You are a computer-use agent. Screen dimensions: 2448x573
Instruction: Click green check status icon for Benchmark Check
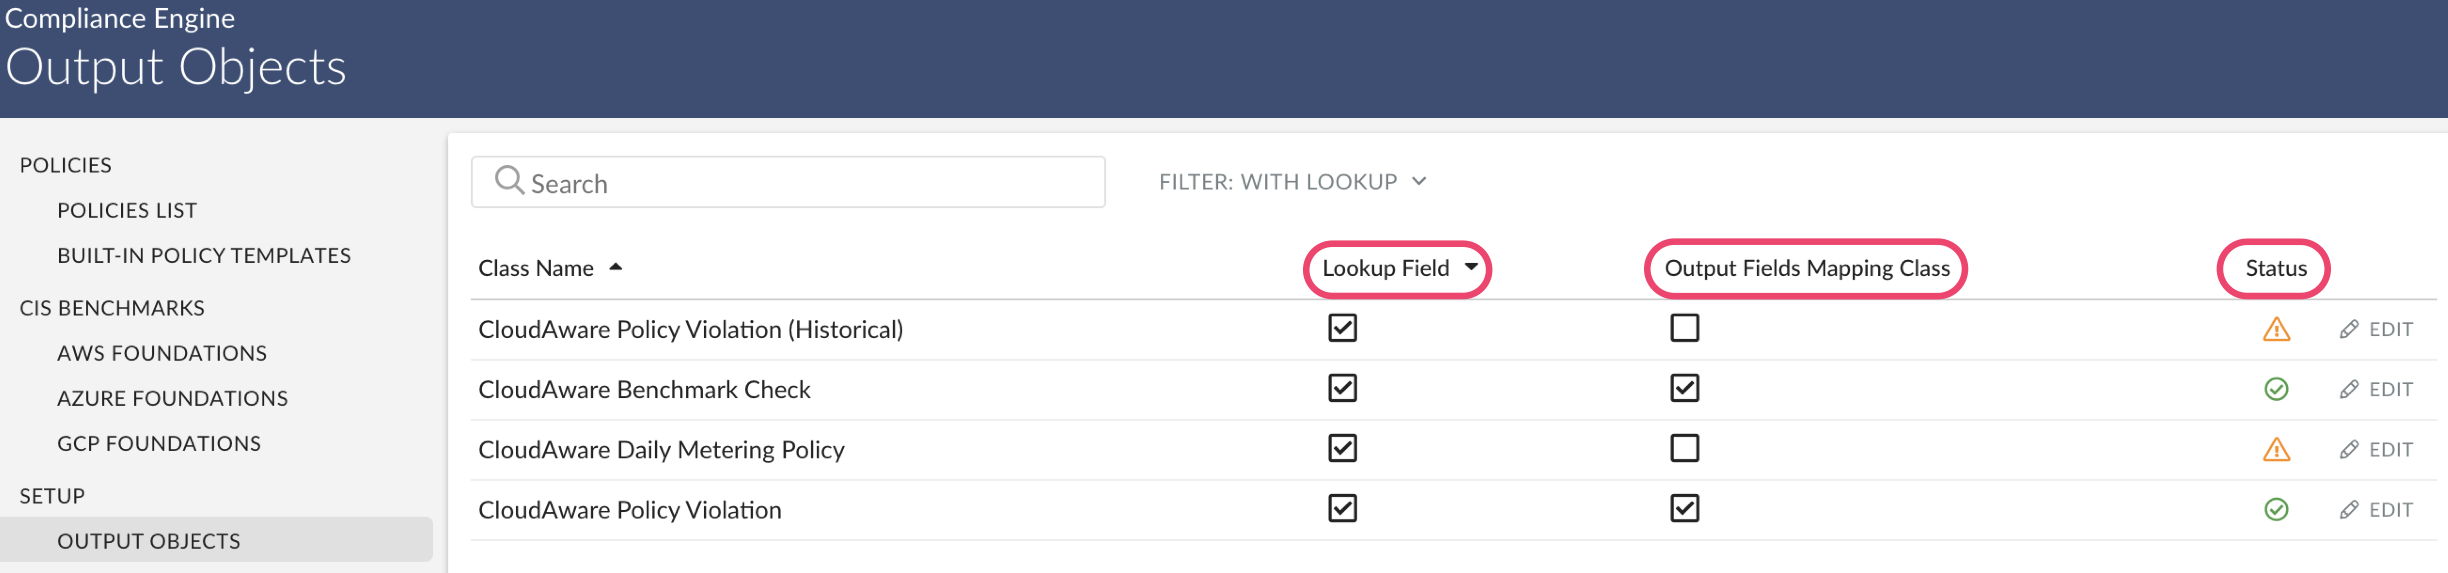pyautogui.click(x=2276, y=389)
